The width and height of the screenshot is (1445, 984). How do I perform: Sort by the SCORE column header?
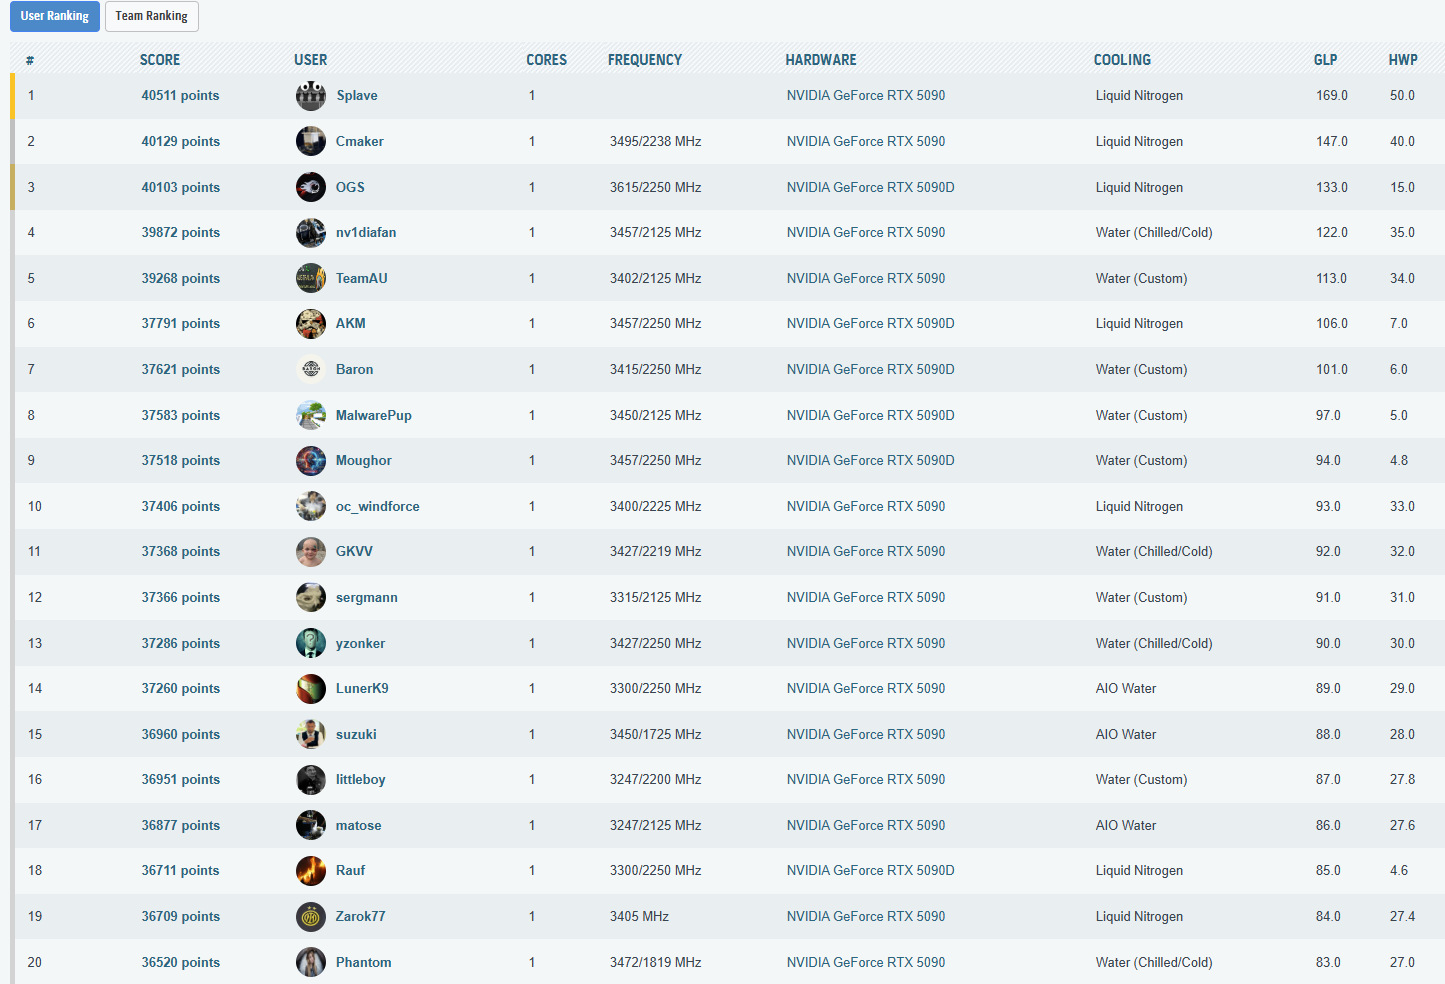[160, 60]
